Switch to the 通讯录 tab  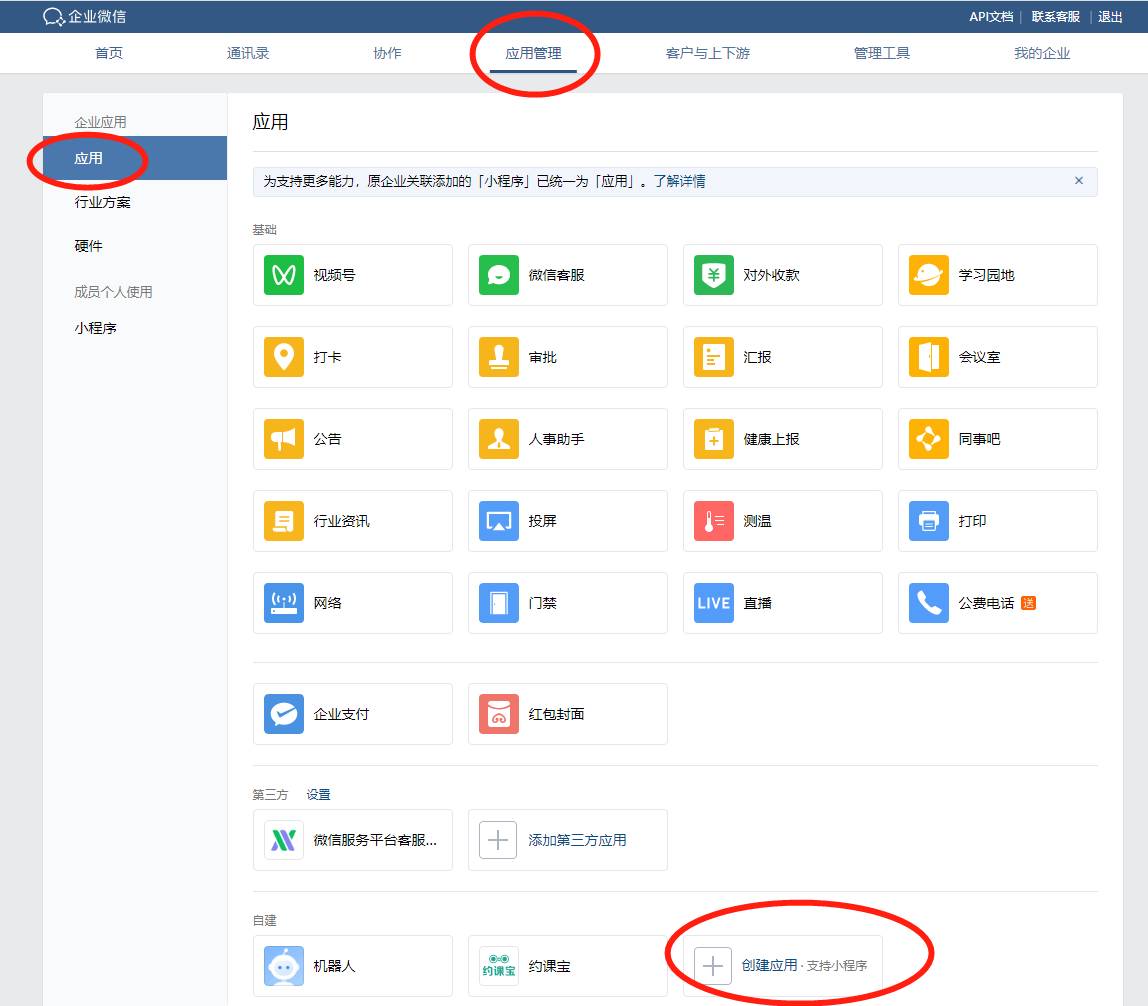pos(248,53)
